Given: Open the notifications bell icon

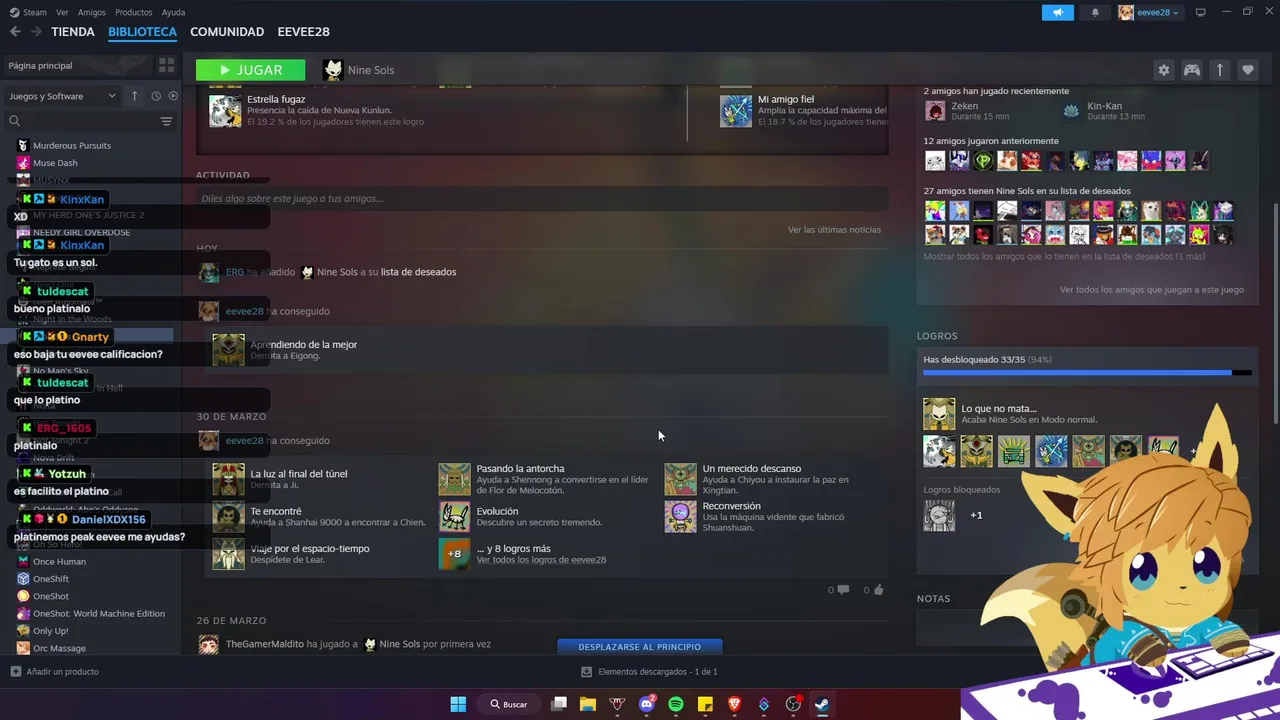Looking at the screenshot, I should 1095,12.
